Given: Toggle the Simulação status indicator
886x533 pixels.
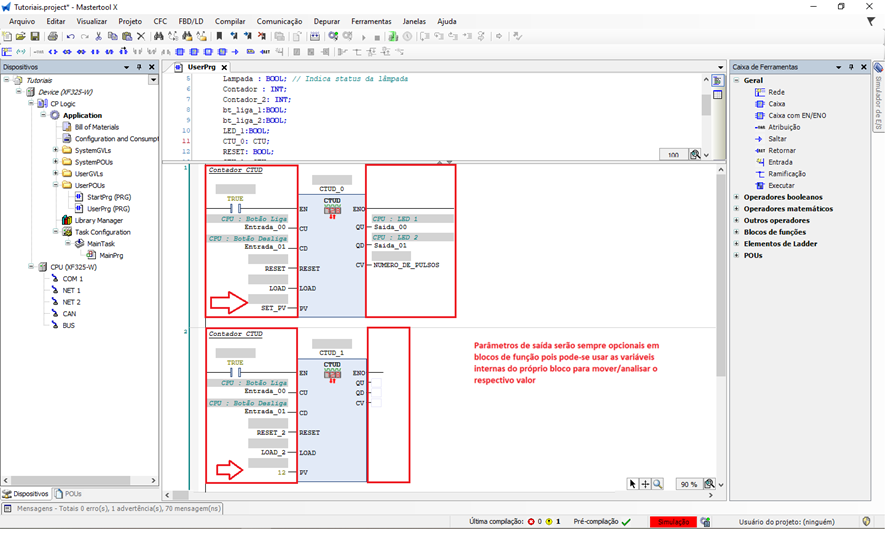Looking at the screenshot, I should click(x=672, y=521).
